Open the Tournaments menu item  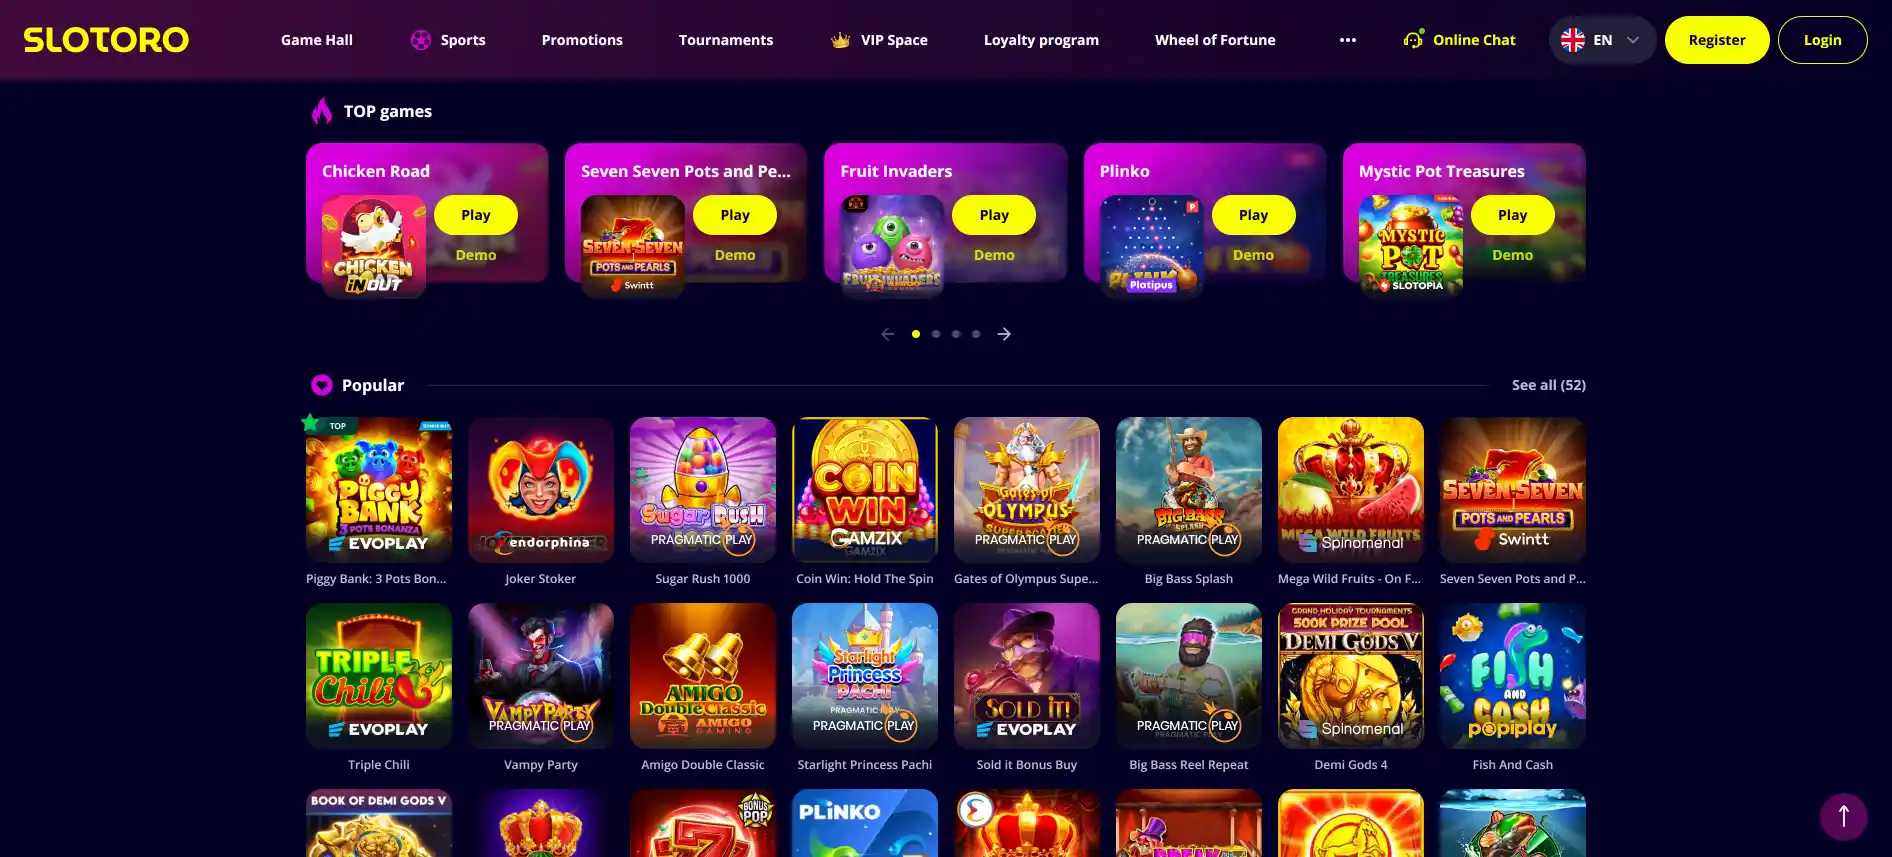point(726,40)
